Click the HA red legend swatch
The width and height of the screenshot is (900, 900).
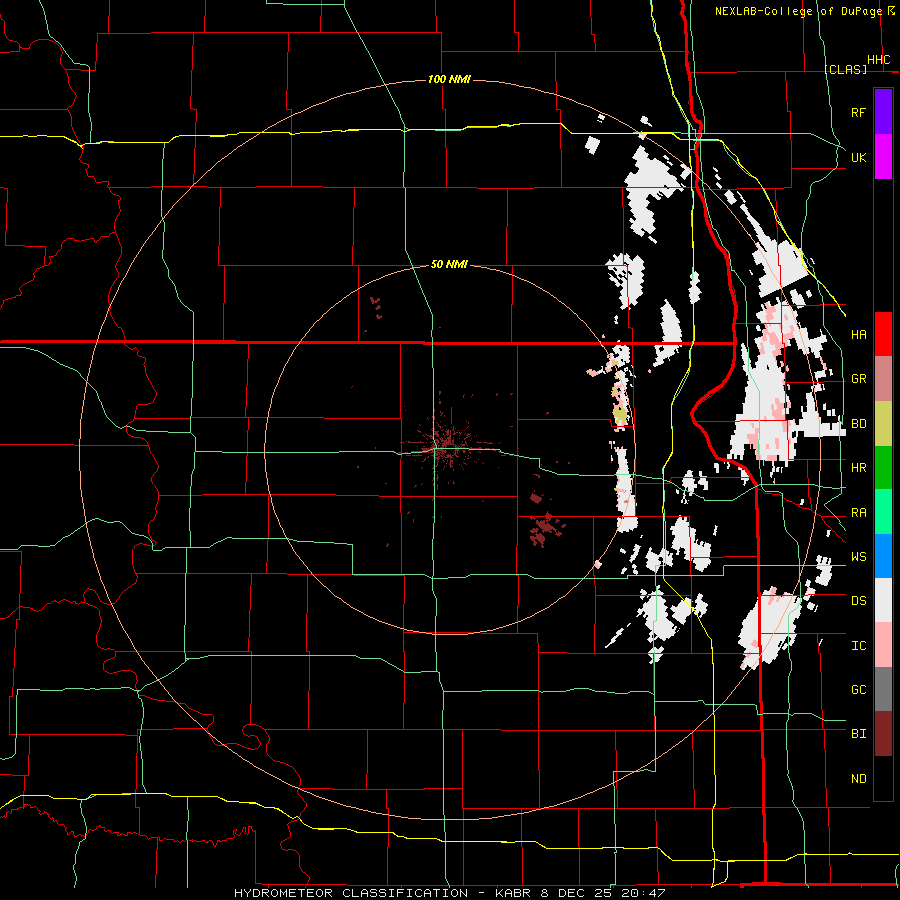(883, 334)
